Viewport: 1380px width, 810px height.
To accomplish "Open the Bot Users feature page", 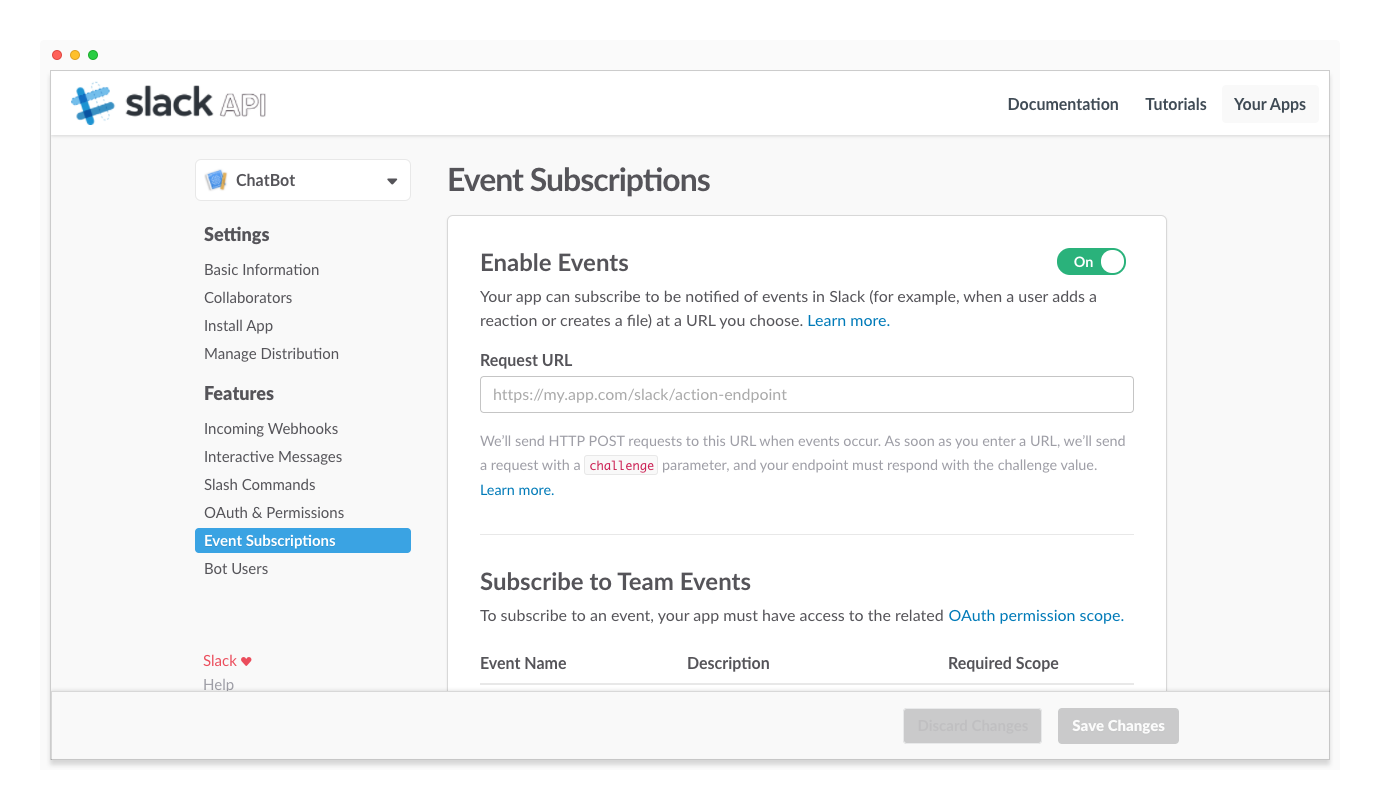I will pos(236,569).
